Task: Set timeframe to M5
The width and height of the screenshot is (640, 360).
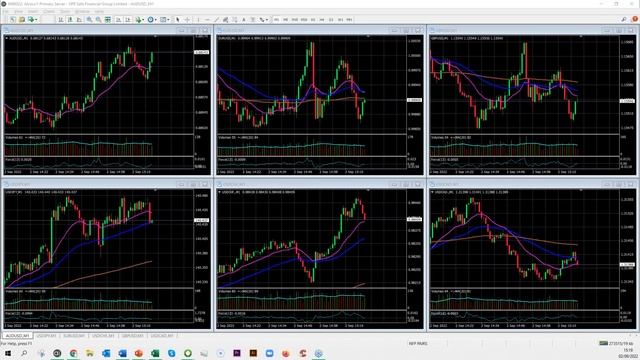Action: [285, 19]
